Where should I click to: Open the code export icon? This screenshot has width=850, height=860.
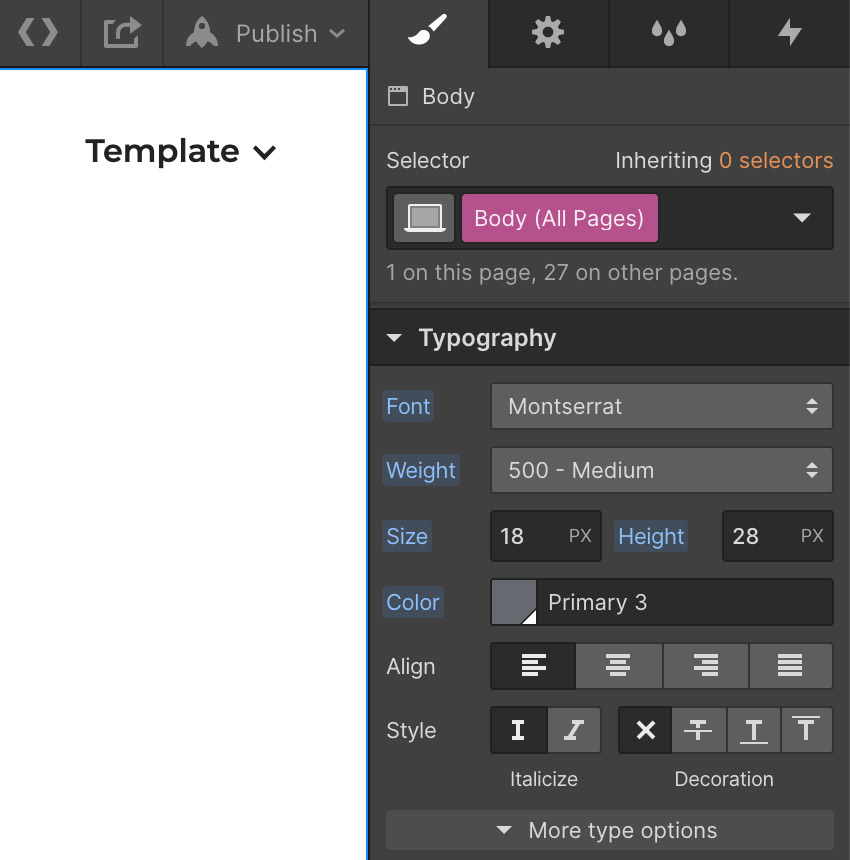pyautogui.click(x=38, y=33)
